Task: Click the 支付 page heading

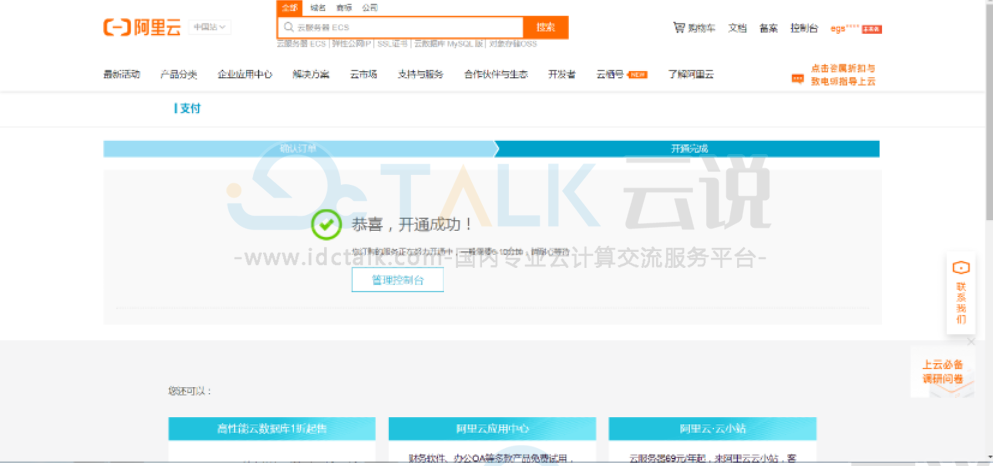Action: tap(188, 109)
